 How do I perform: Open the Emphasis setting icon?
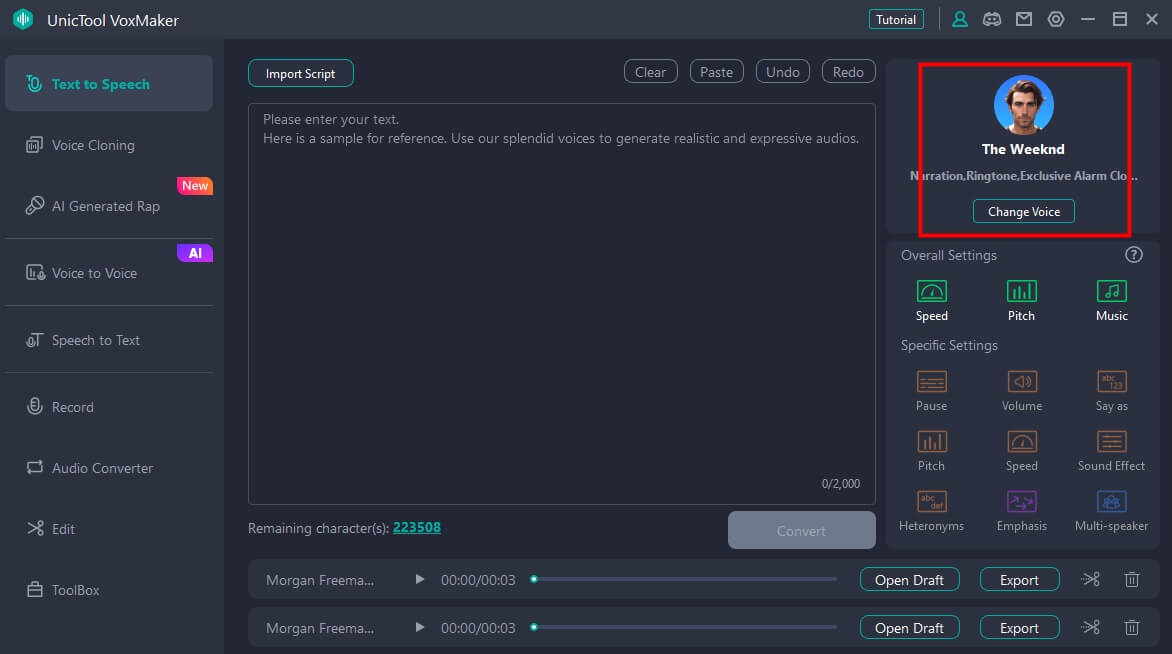[x=1021, y=502]
